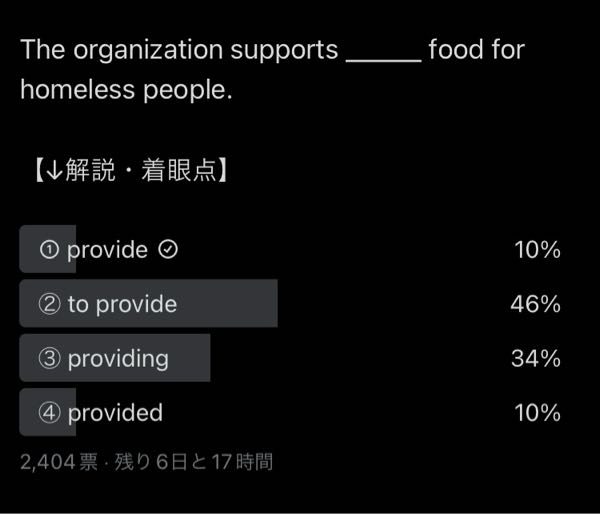Click the circled number 4 icon
Image resolution: width=600 pixels, height=514 pixels.
click(49, 413)
